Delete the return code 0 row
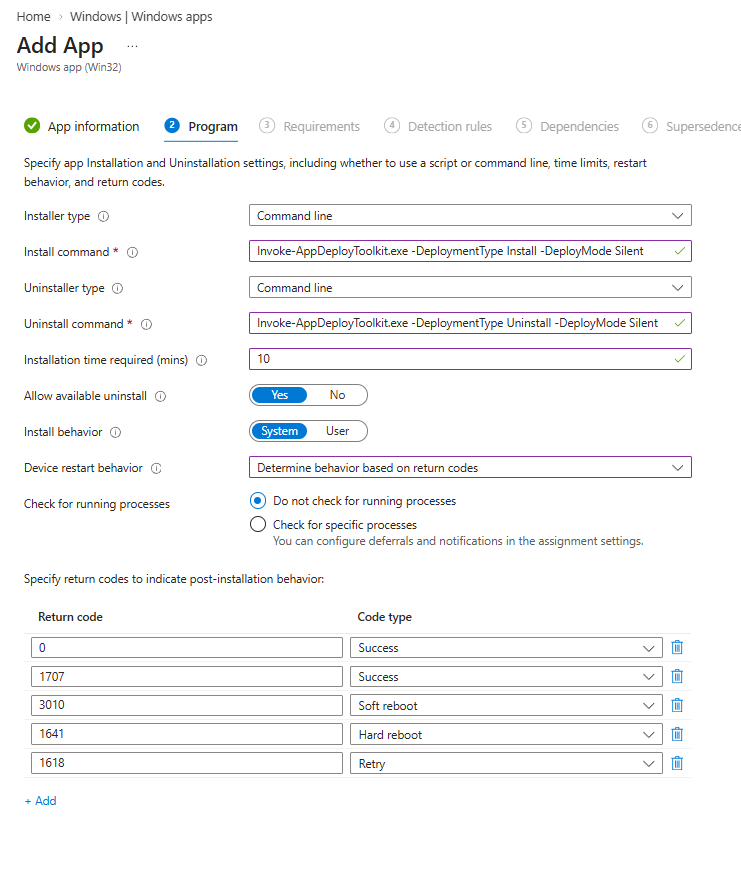The image size is (741, 890). (677, 647)
